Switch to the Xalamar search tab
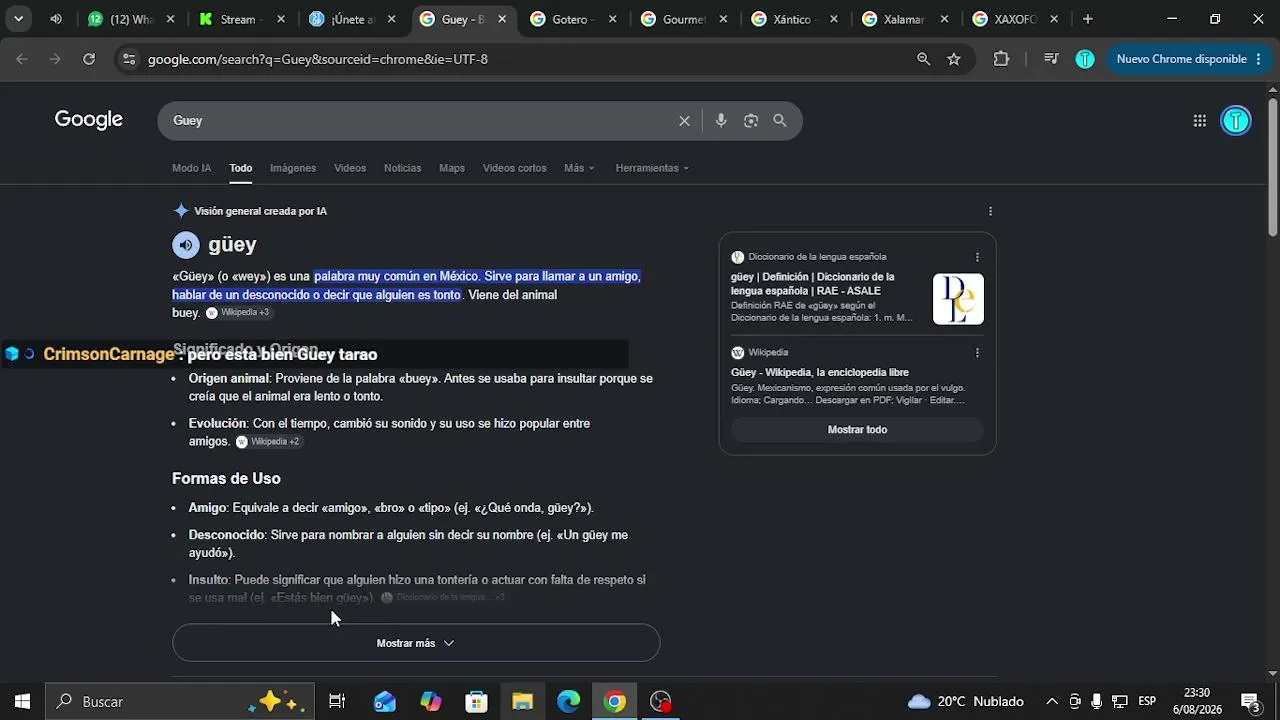 click(x=904, y=19)
